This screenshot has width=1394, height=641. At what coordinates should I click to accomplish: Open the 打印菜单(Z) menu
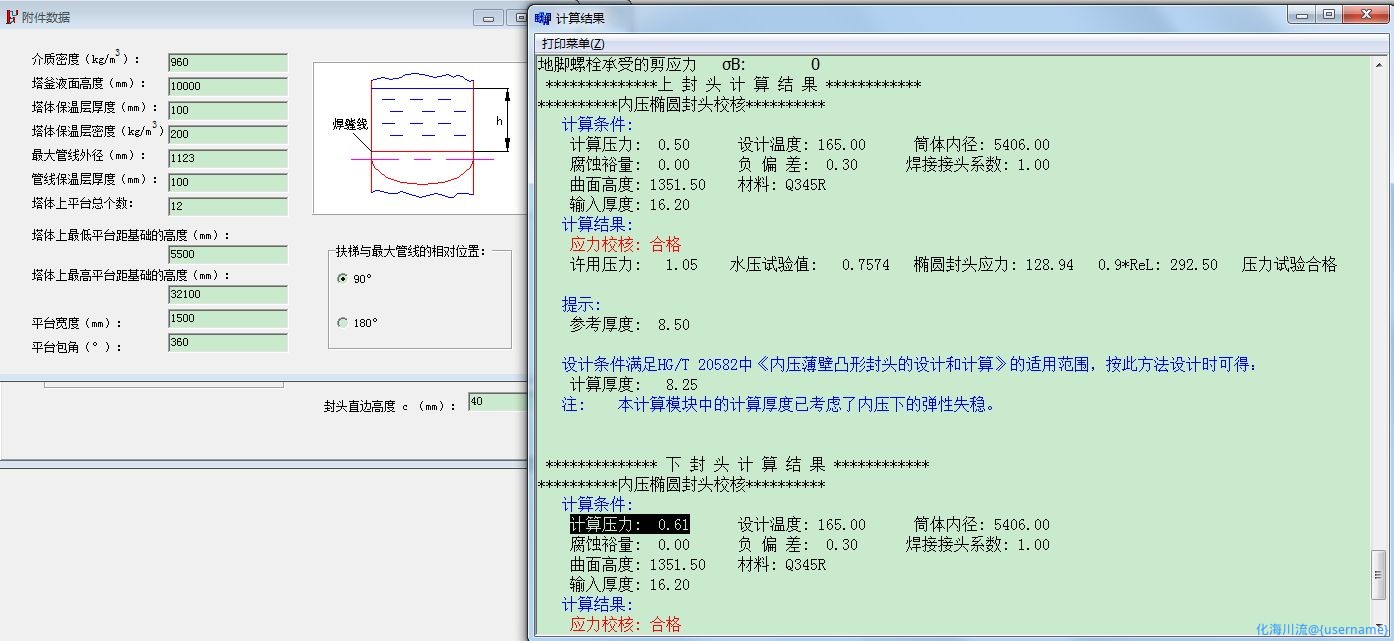coord(573,43)
